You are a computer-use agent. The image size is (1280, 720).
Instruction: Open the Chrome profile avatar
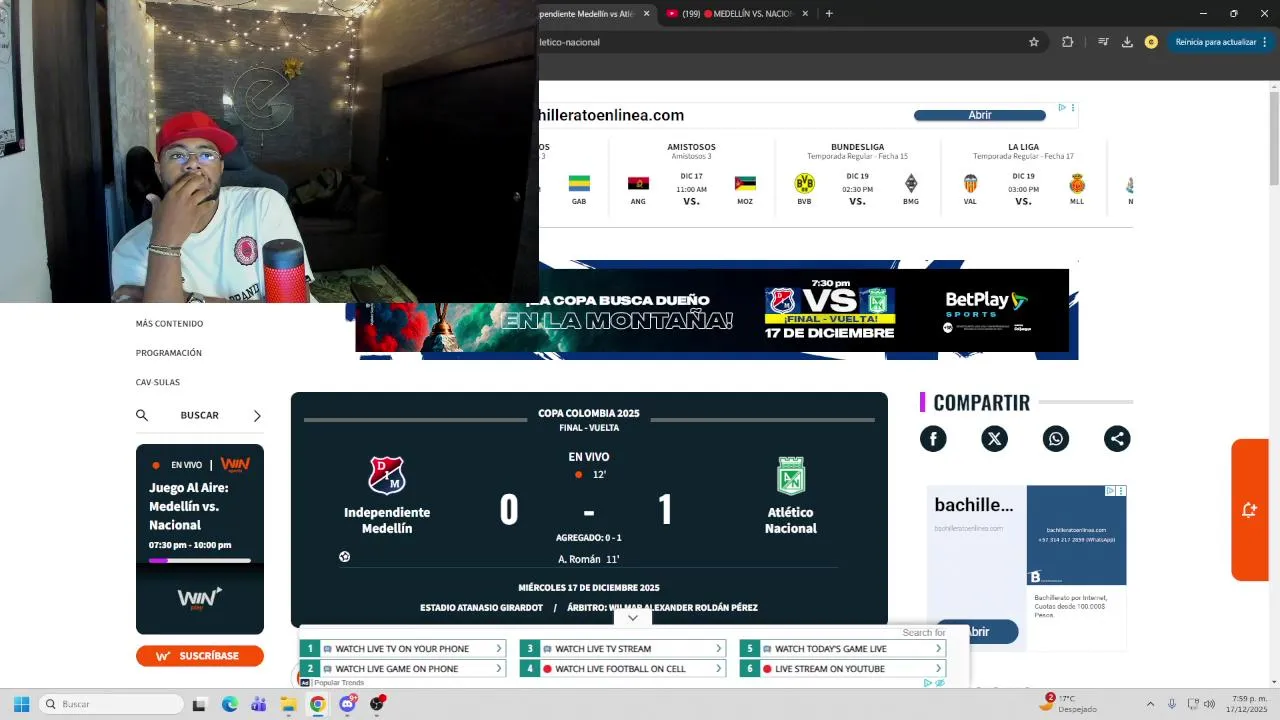coord(1151,42)
